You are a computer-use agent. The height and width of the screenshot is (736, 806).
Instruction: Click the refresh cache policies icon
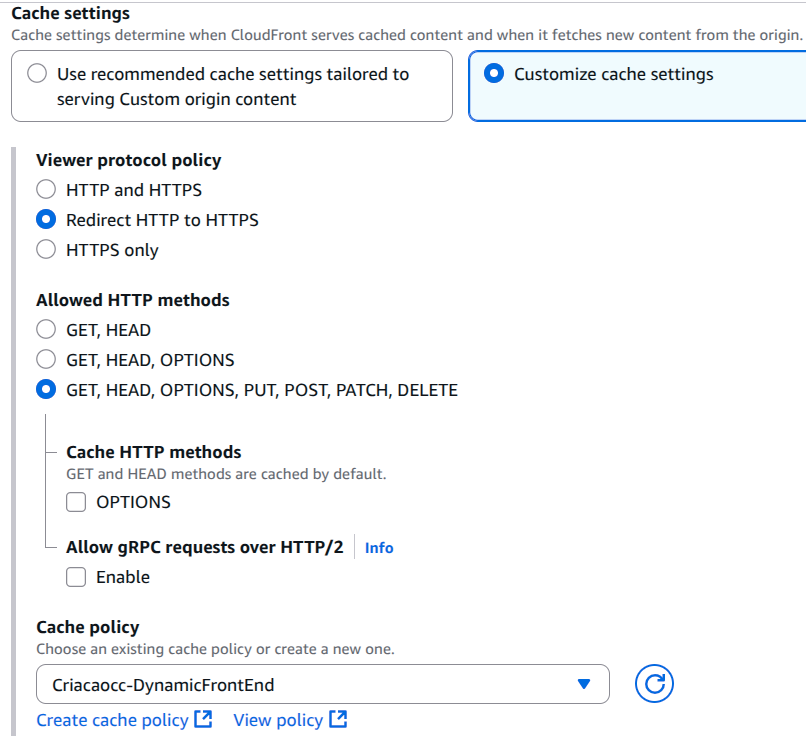click(654, 684)
